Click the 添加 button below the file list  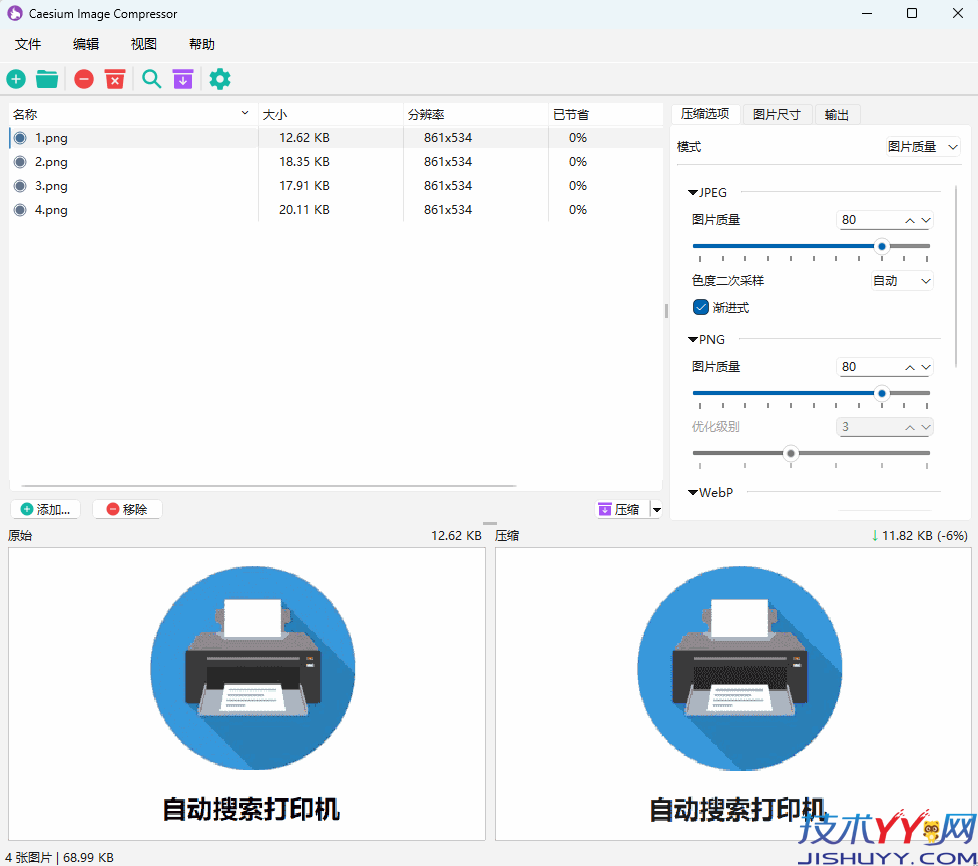45,509
